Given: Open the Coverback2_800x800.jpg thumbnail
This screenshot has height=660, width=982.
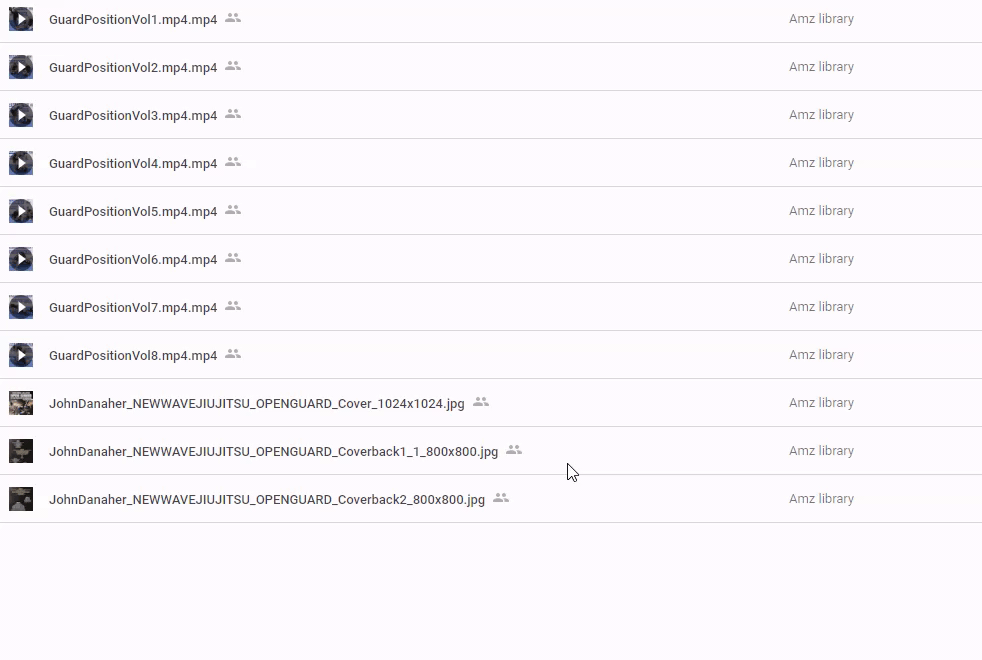Looking at the screenshot, I should (21, 499).
